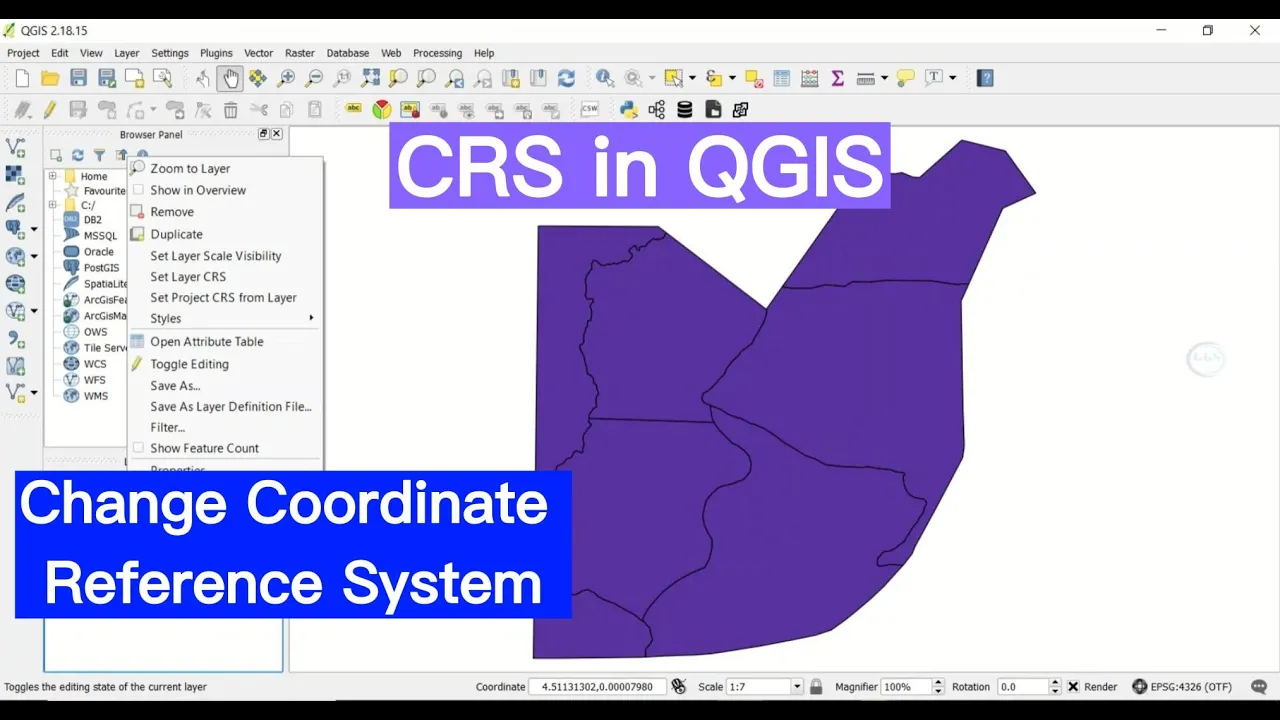Click EPSG:4326 (OTF) CRS status button
This screenshot has width=1280, height=720.
pyautogui.click(x=1182, y=687)
